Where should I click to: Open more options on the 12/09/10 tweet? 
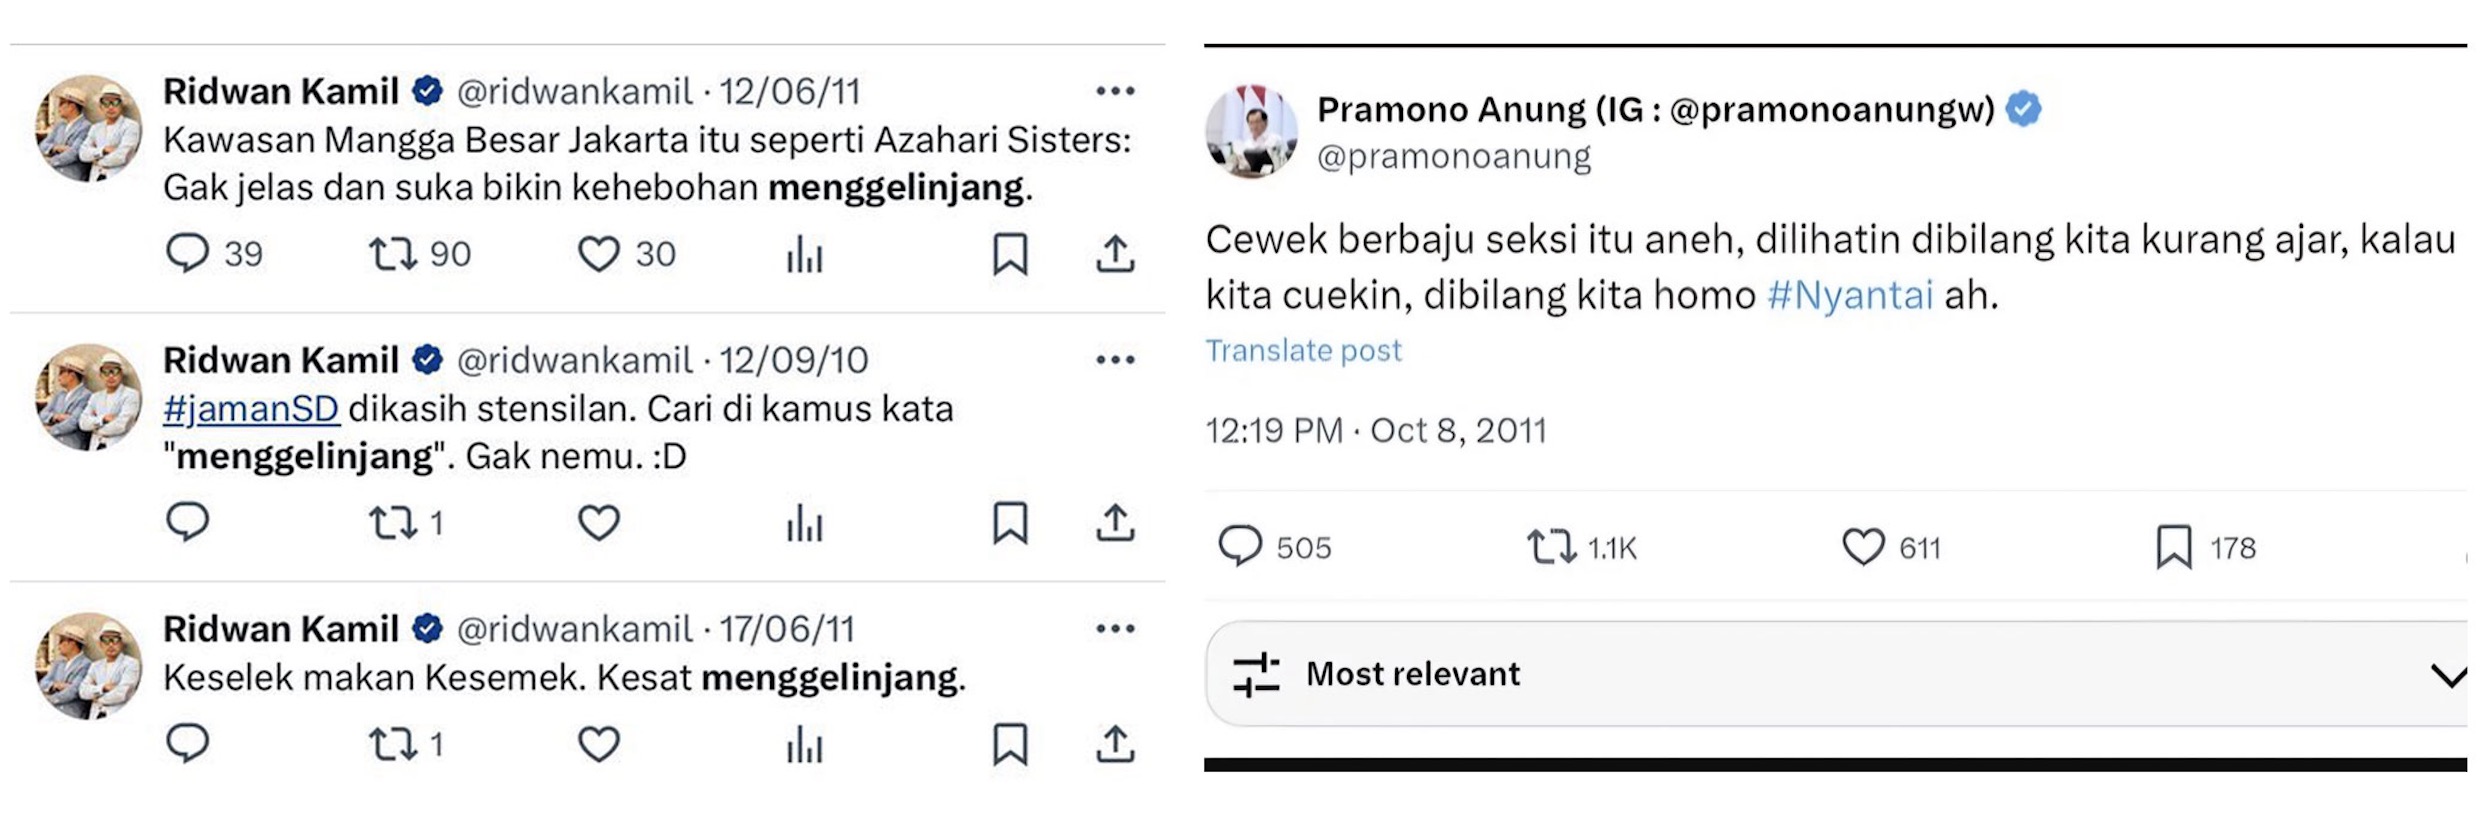click(1115, 360)
